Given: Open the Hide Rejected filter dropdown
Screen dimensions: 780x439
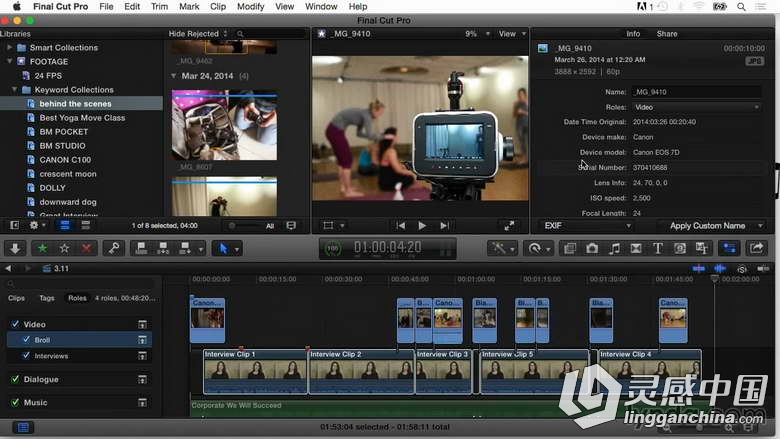Looking at the screenshot, I should pos(197,33).
